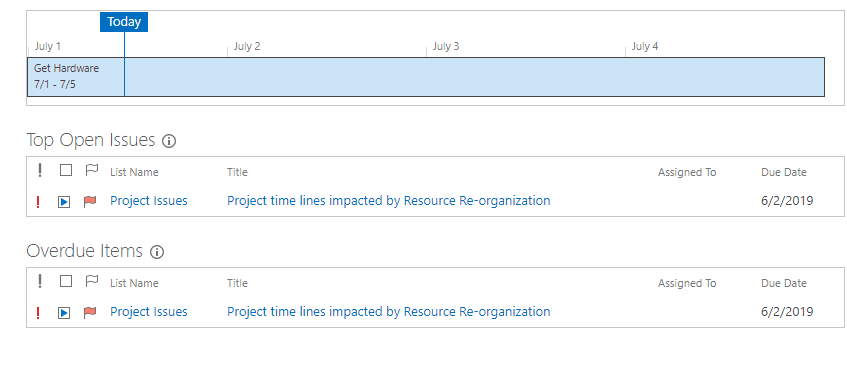
Task: Click the red flag in the Top Open Issues row
Action: pos(90,201)
